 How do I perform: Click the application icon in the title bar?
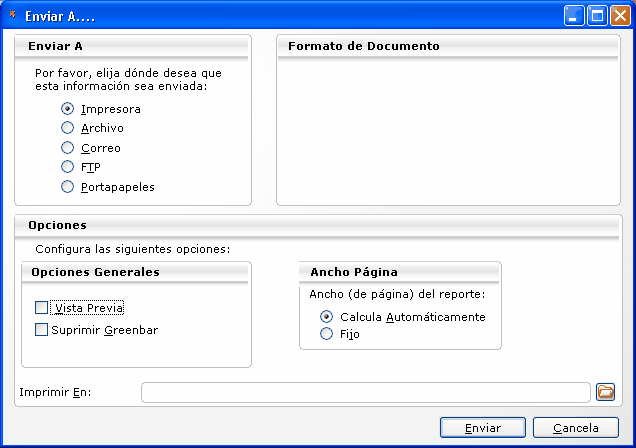[x=12, y=15]
